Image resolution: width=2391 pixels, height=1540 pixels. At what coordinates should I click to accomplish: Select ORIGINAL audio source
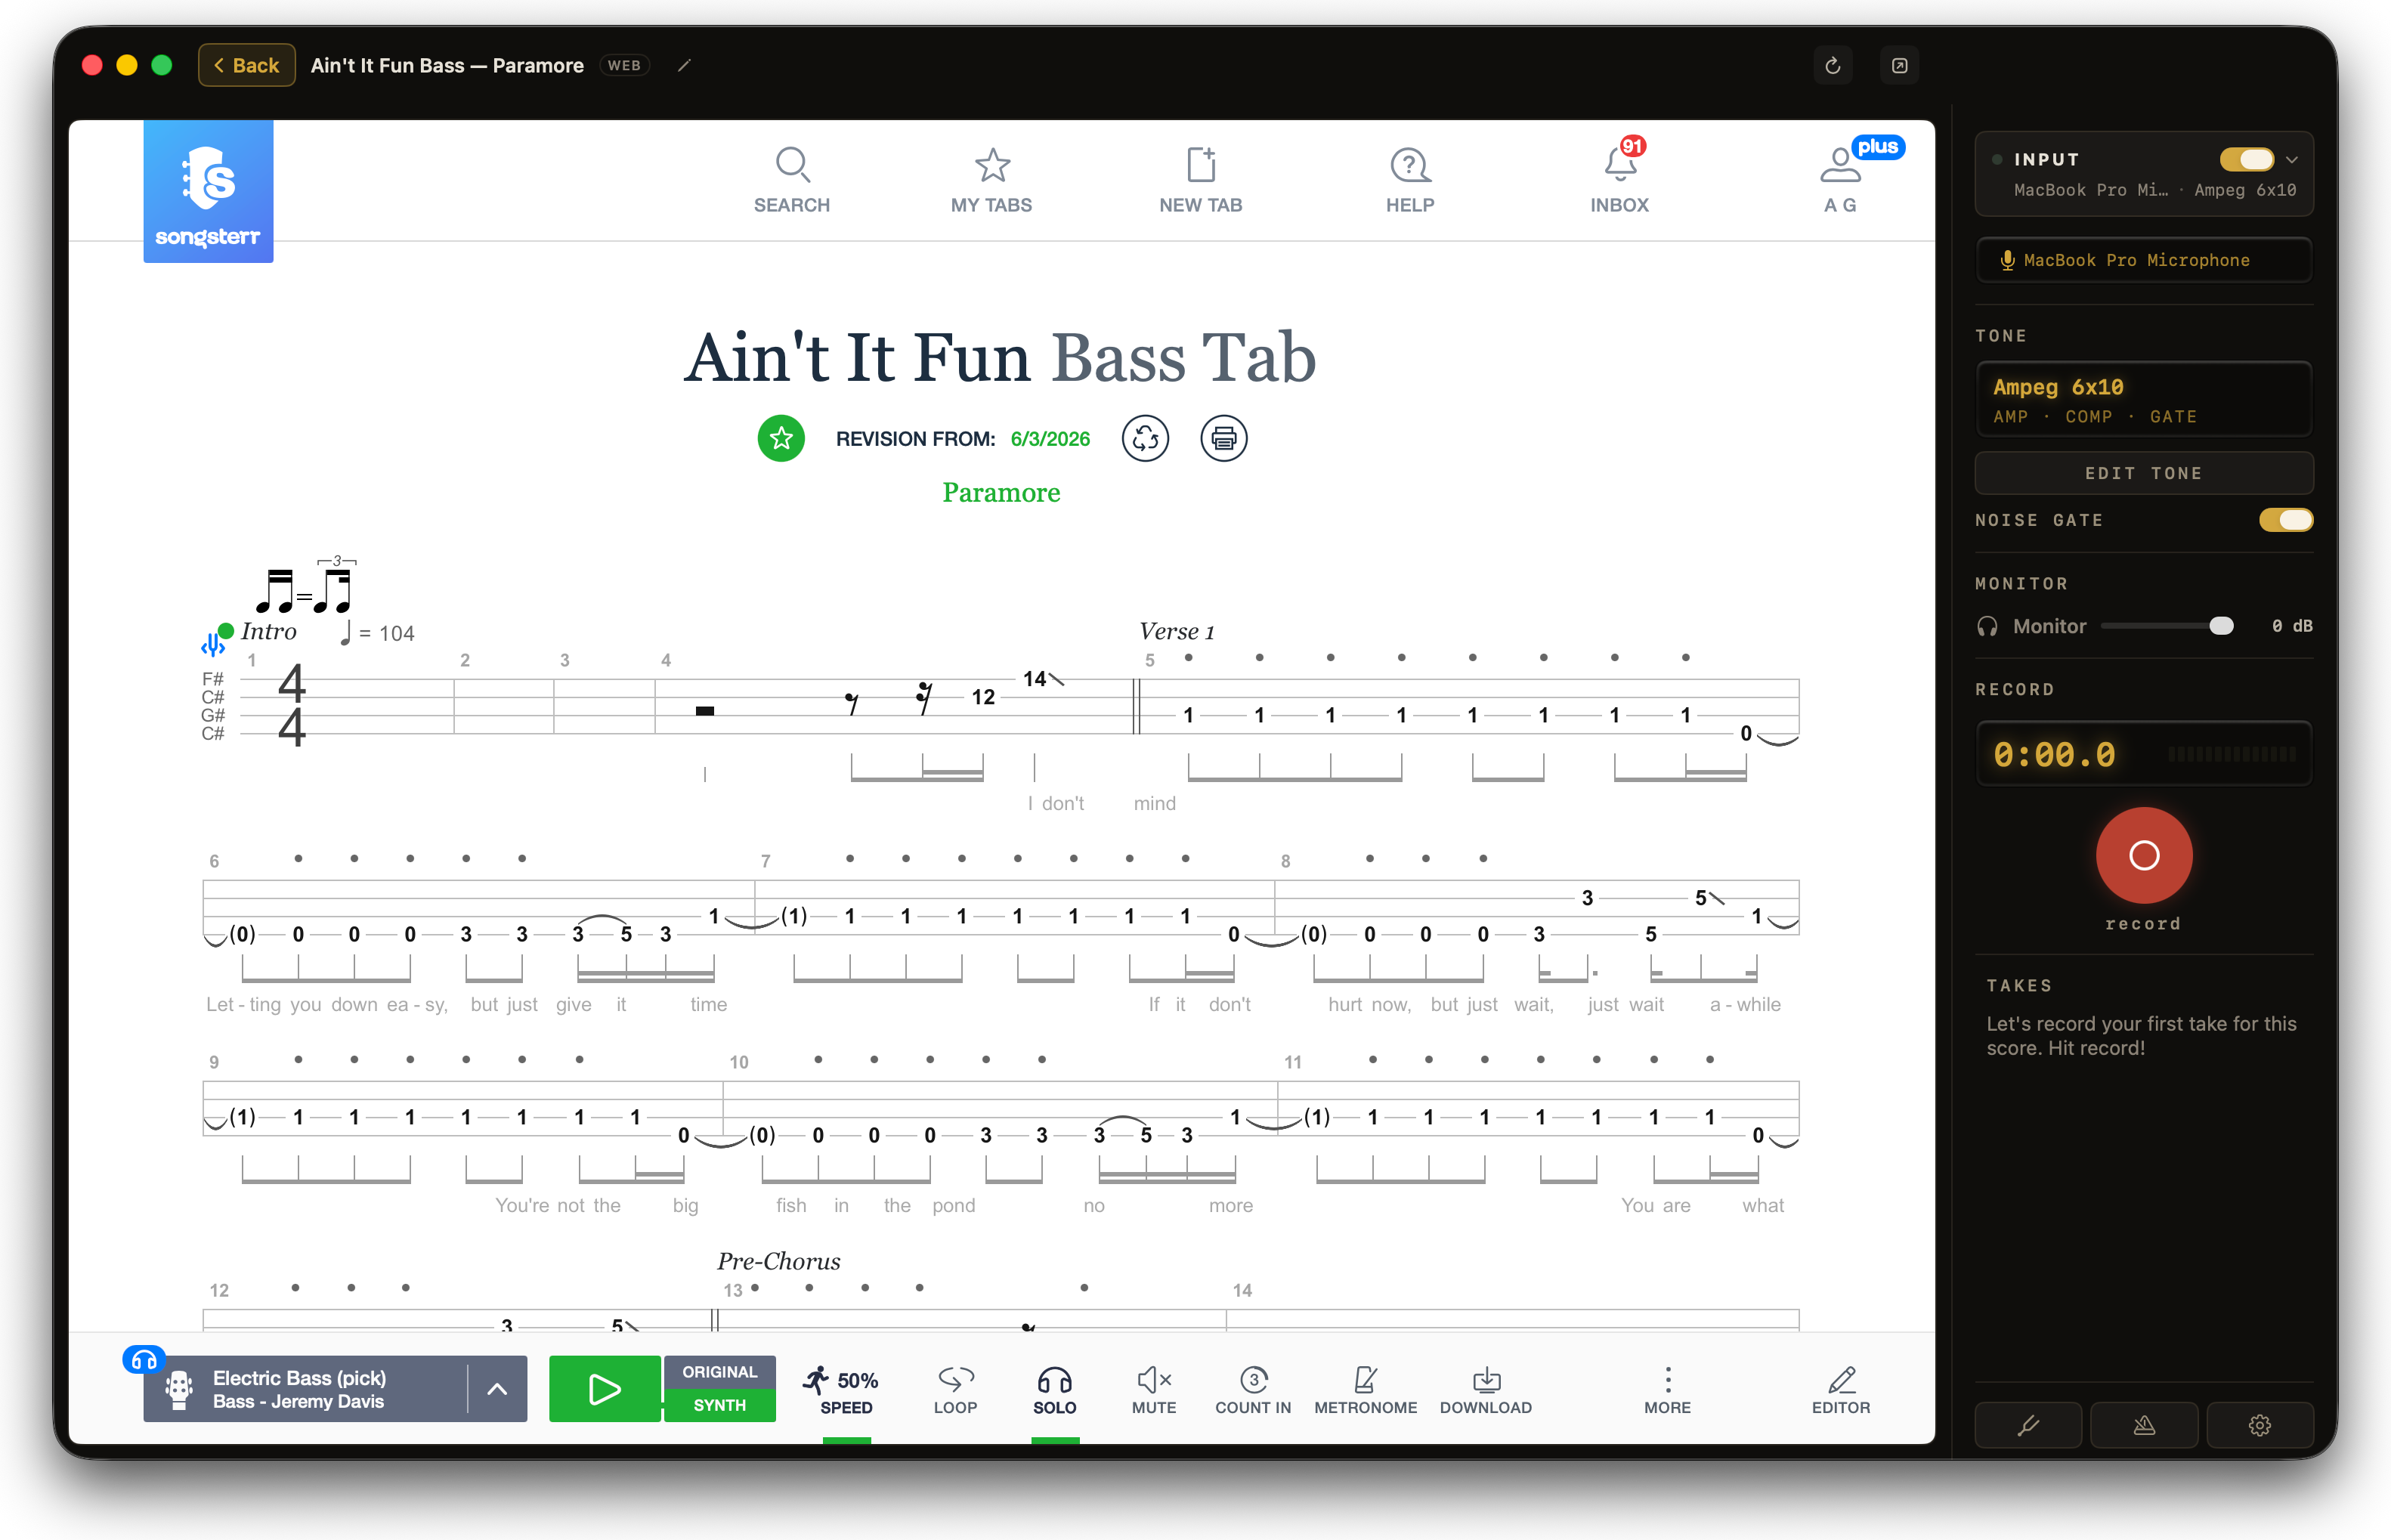(x=719, y=1372)
